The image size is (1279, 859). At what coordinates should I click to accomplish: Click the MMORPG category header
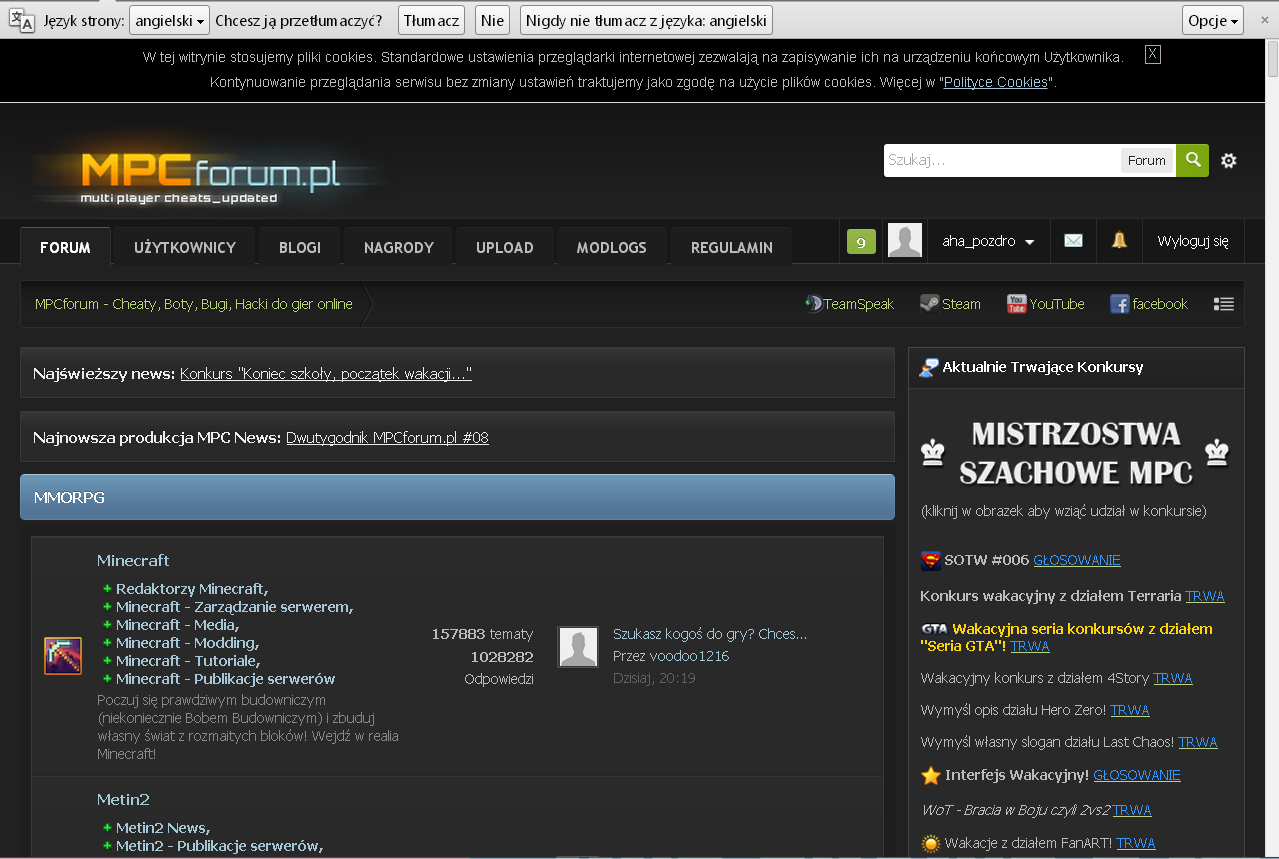click(457, 497)
